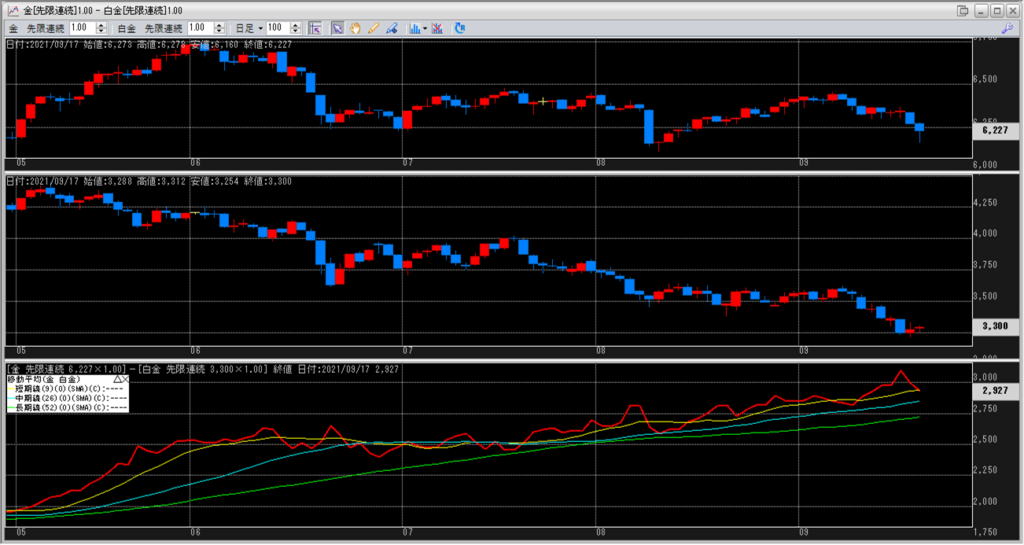This screenshot has width=1024, height=545.
Task: Click the gold multiplier 1.00 input field
Action: [82, 27]
